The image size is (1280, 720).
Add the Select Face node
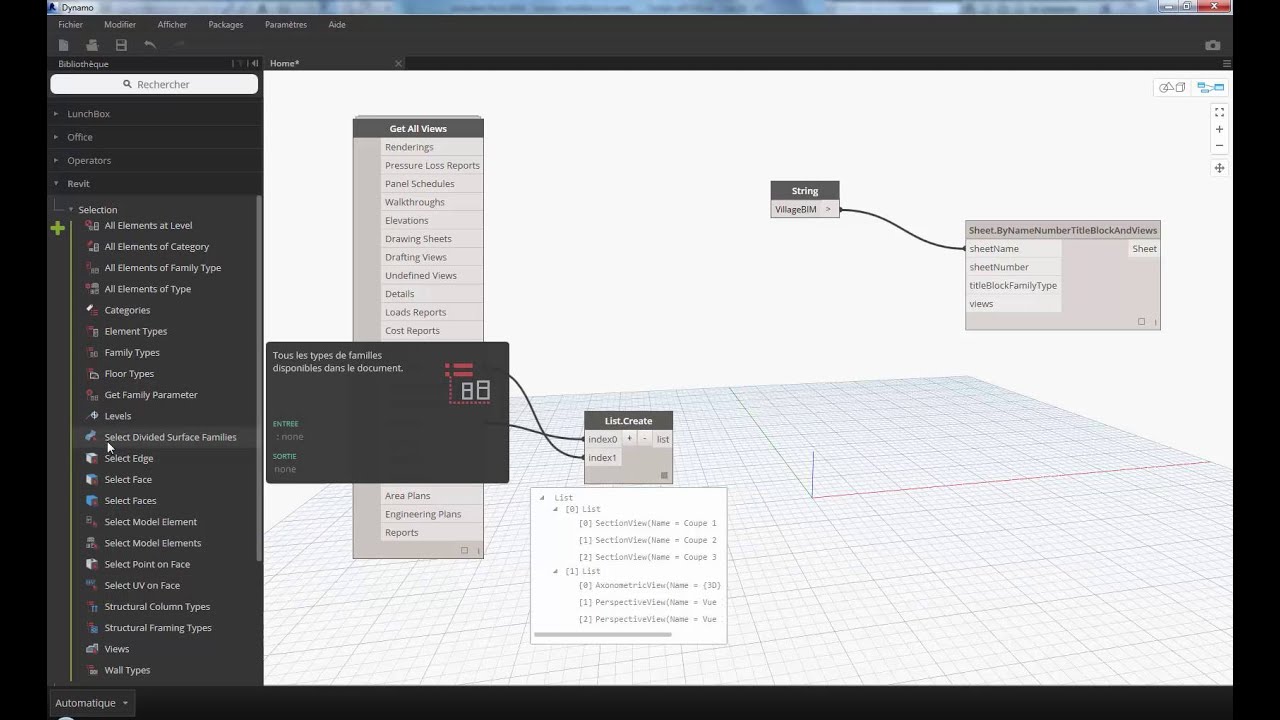point(128,479)
